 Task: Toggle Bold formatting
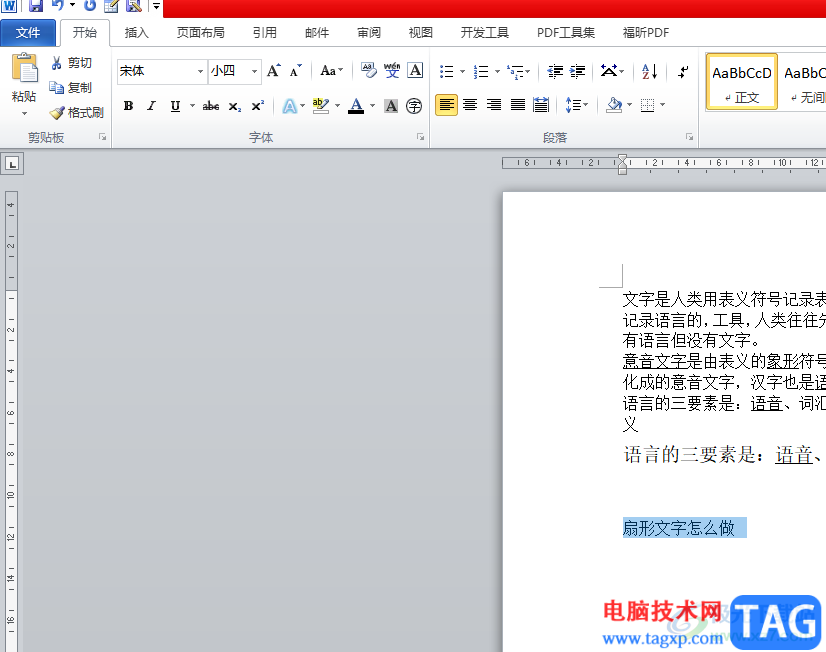point(128,106)
